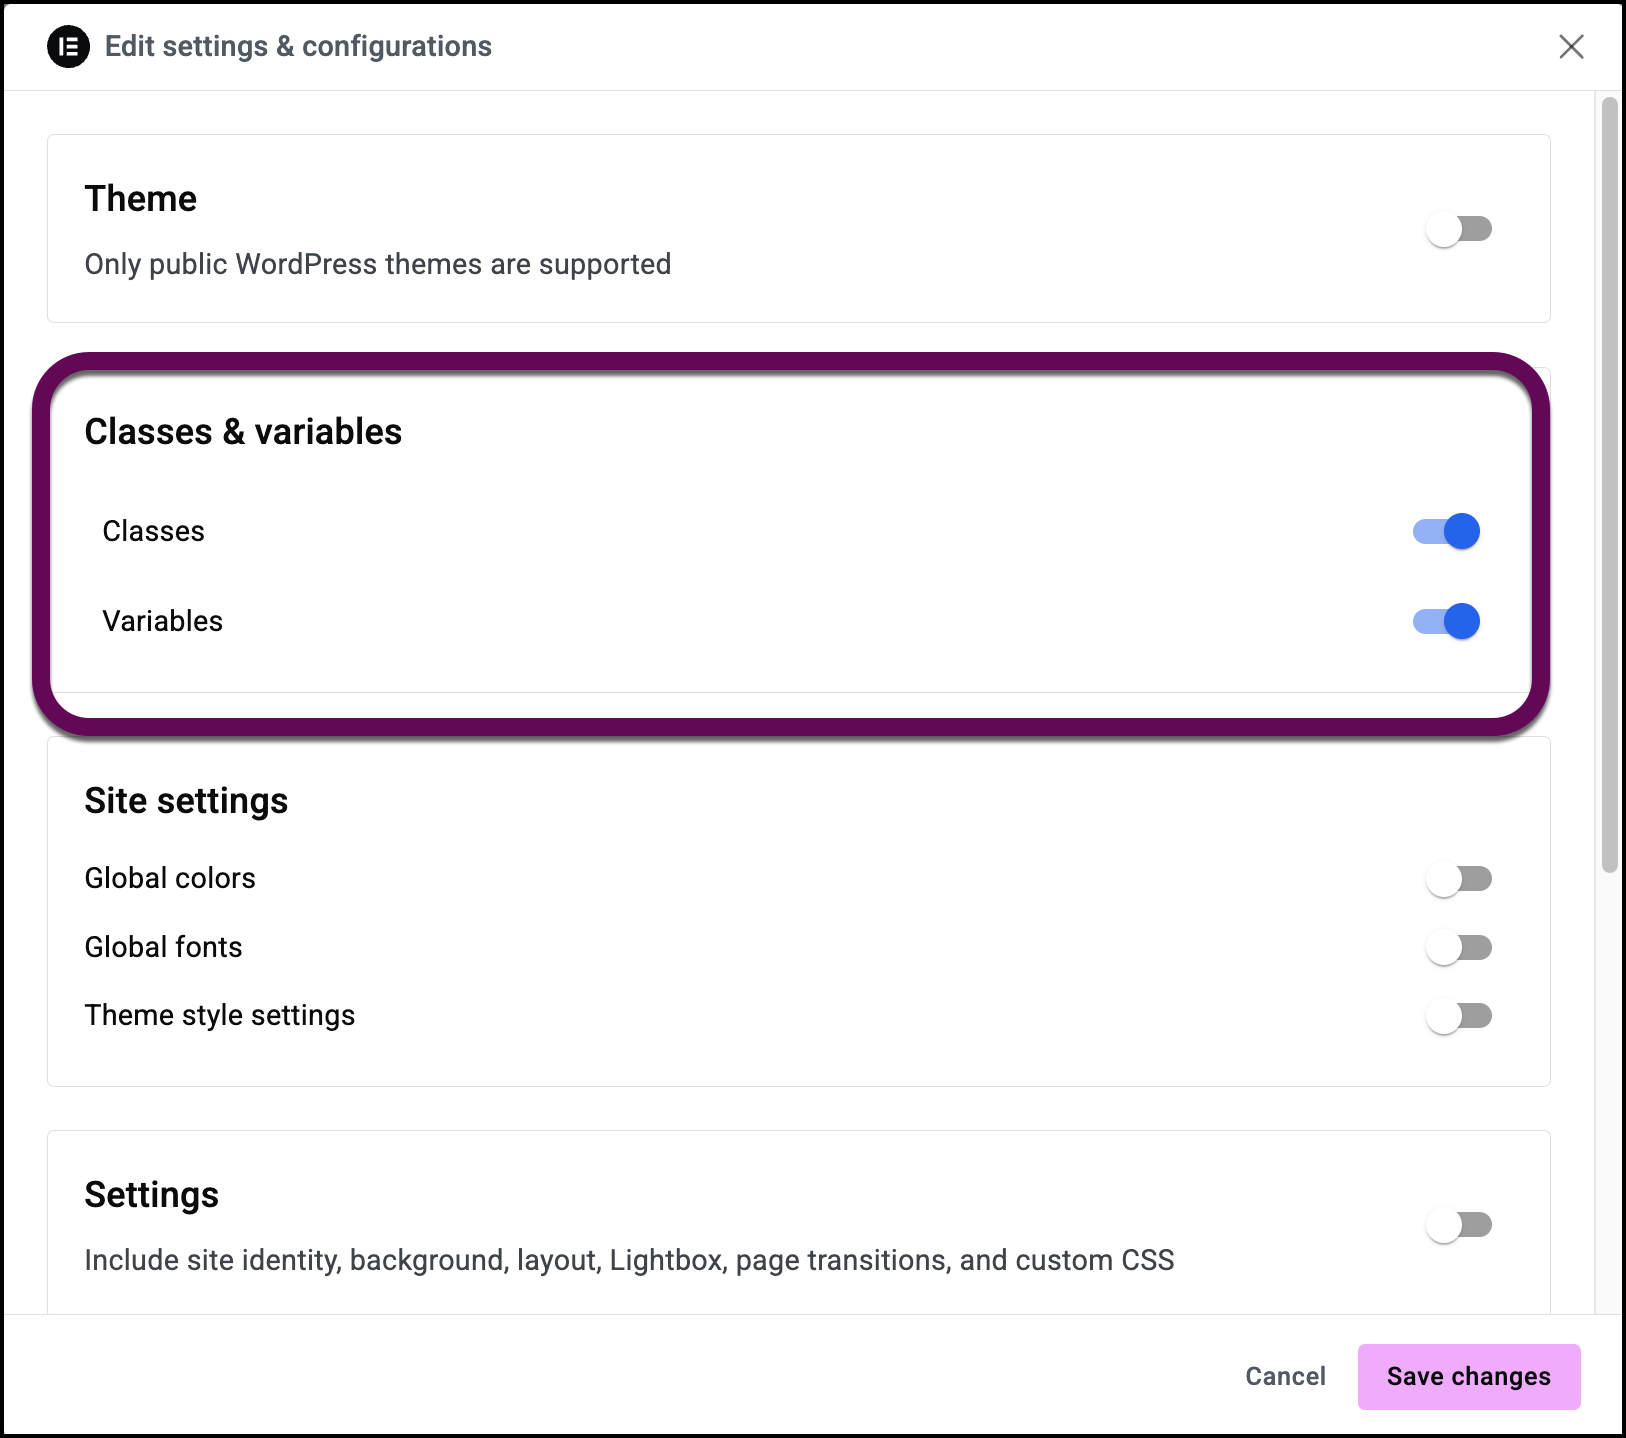Enable the Global fonts toggle
The width and height of the screenshot is (1626, 1438).
[1460, 947]
